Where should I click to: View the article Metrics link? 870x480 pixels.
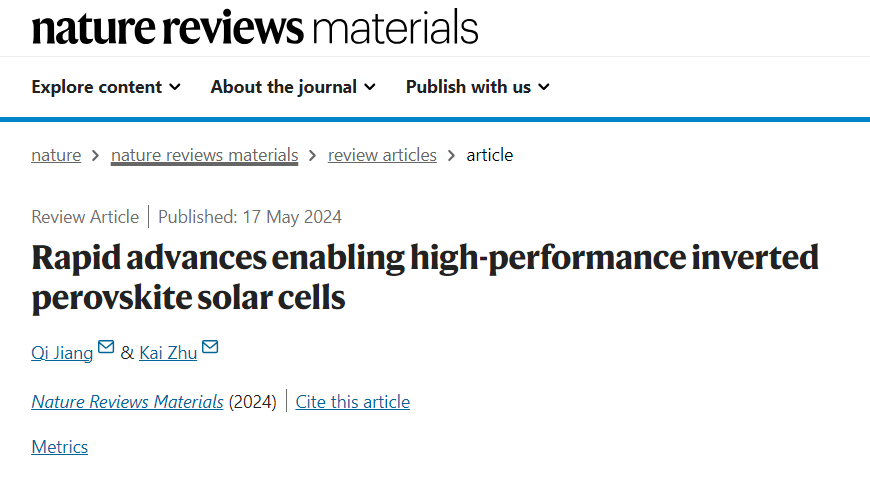(x=59, y=447)
